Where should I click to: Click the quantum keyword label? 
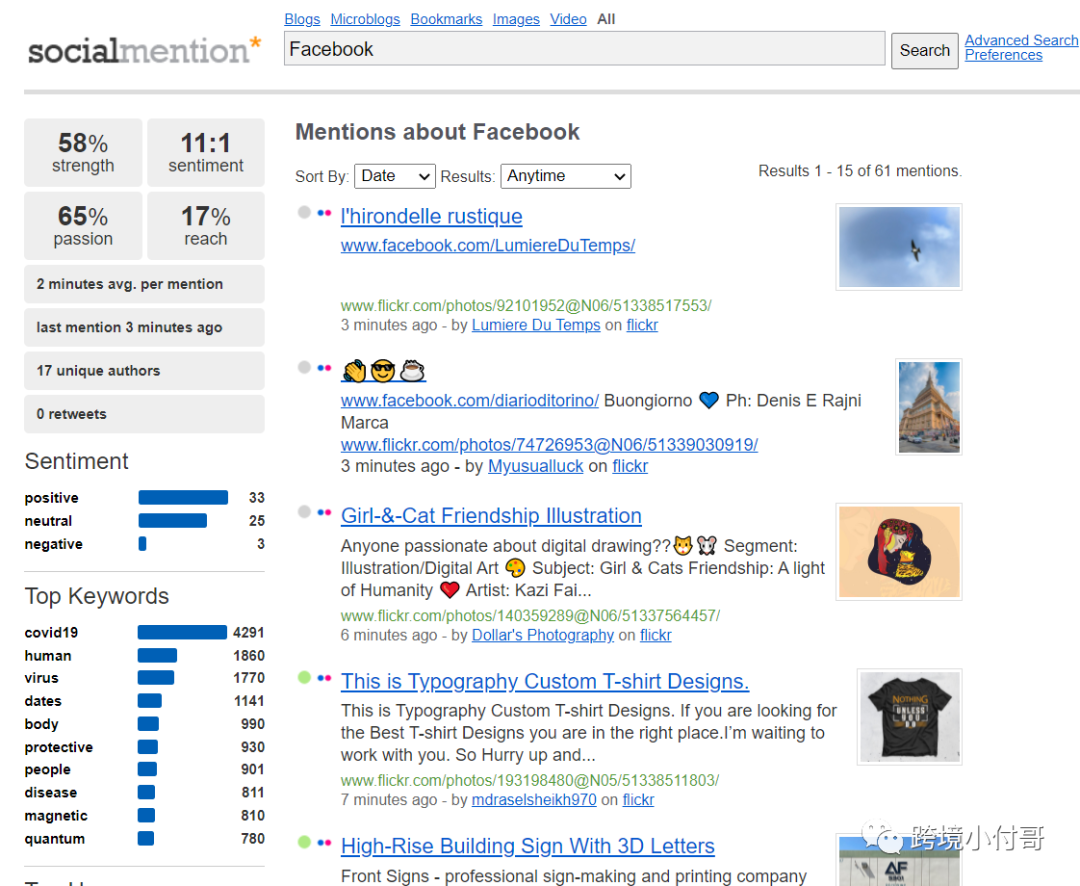point(55,839)
